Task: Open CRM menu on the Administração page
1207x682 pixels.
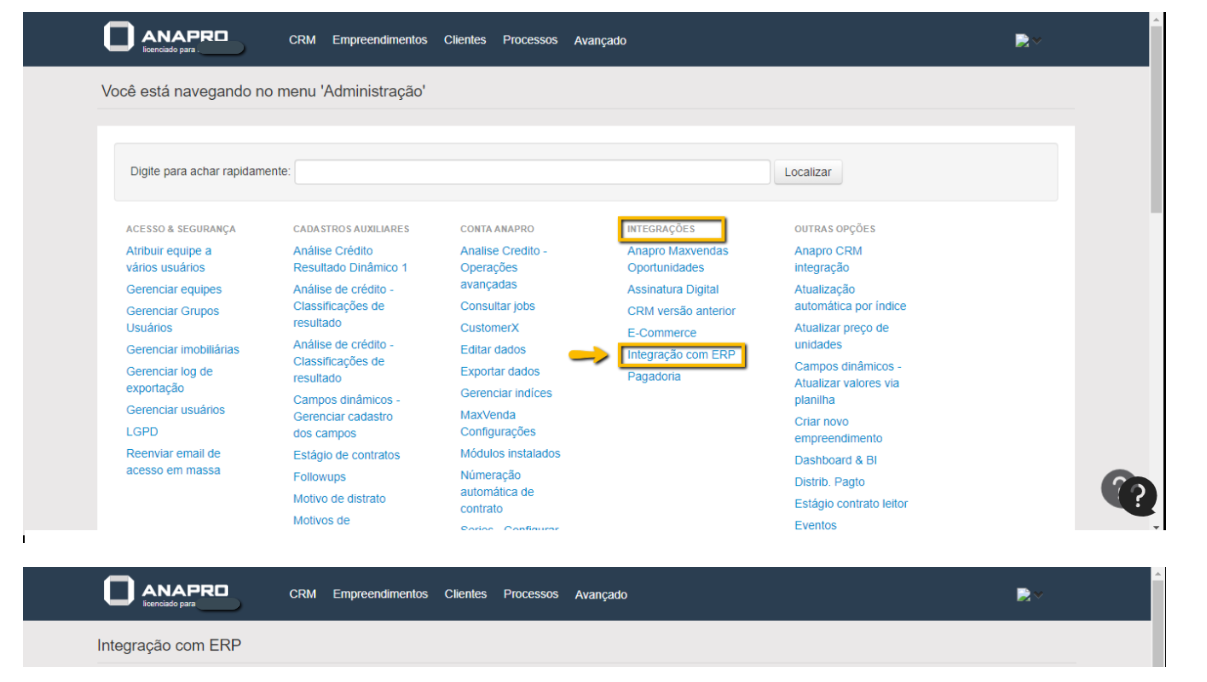Action: click(302, 40)
